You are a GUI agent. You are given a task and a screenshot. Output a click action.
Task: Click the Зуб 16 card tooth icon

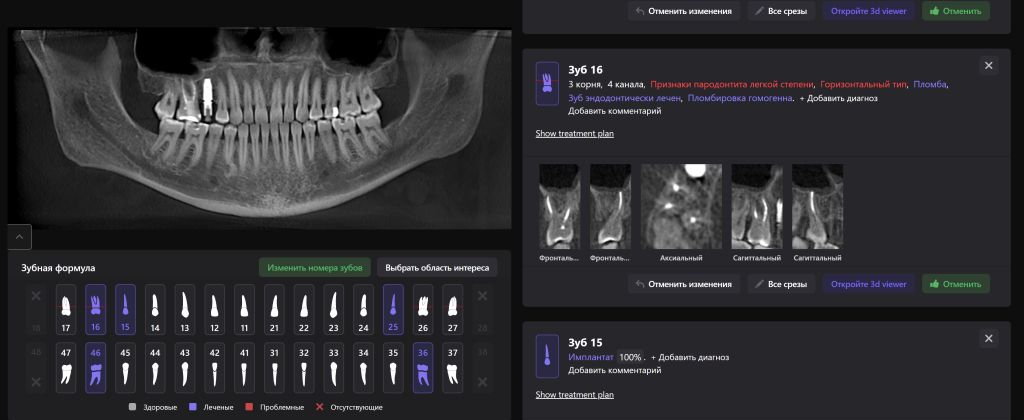coord(547,78)
